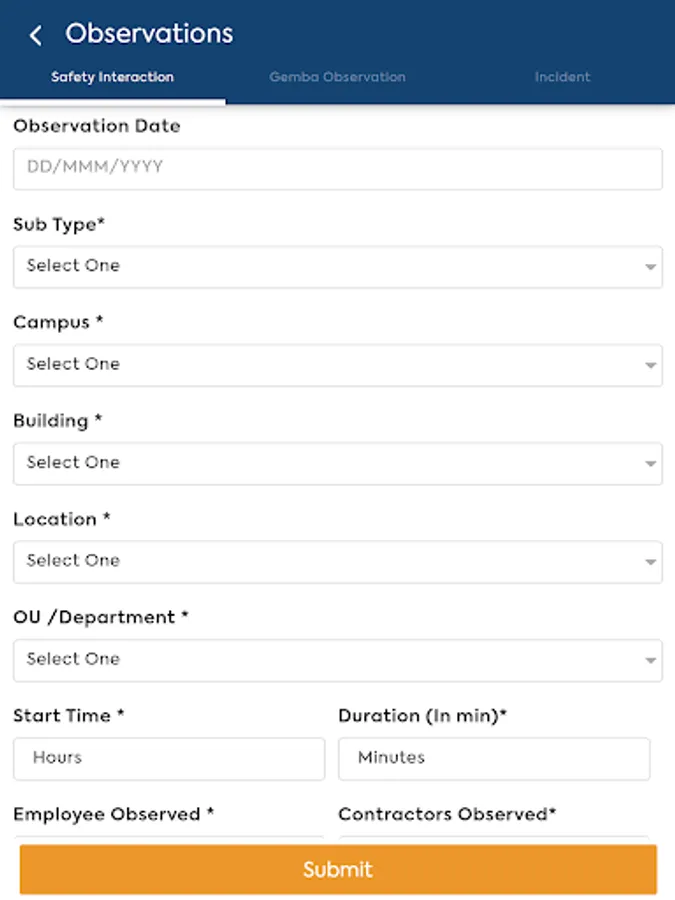The width and height of the screenshot is (675, 900).
Task: Open the Gemba Observation tab
Action: (337, 77)
